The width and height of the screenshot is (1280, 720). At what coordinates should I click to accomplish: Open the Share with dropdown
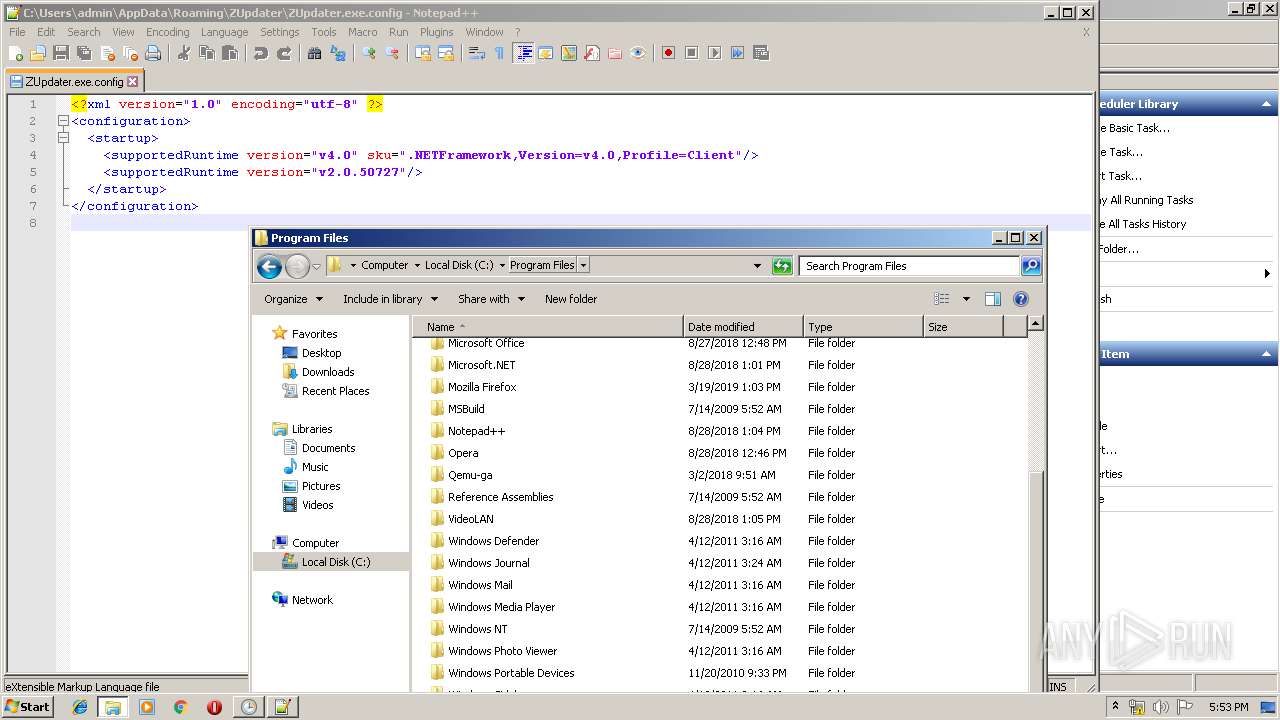(x=490, y=299)
